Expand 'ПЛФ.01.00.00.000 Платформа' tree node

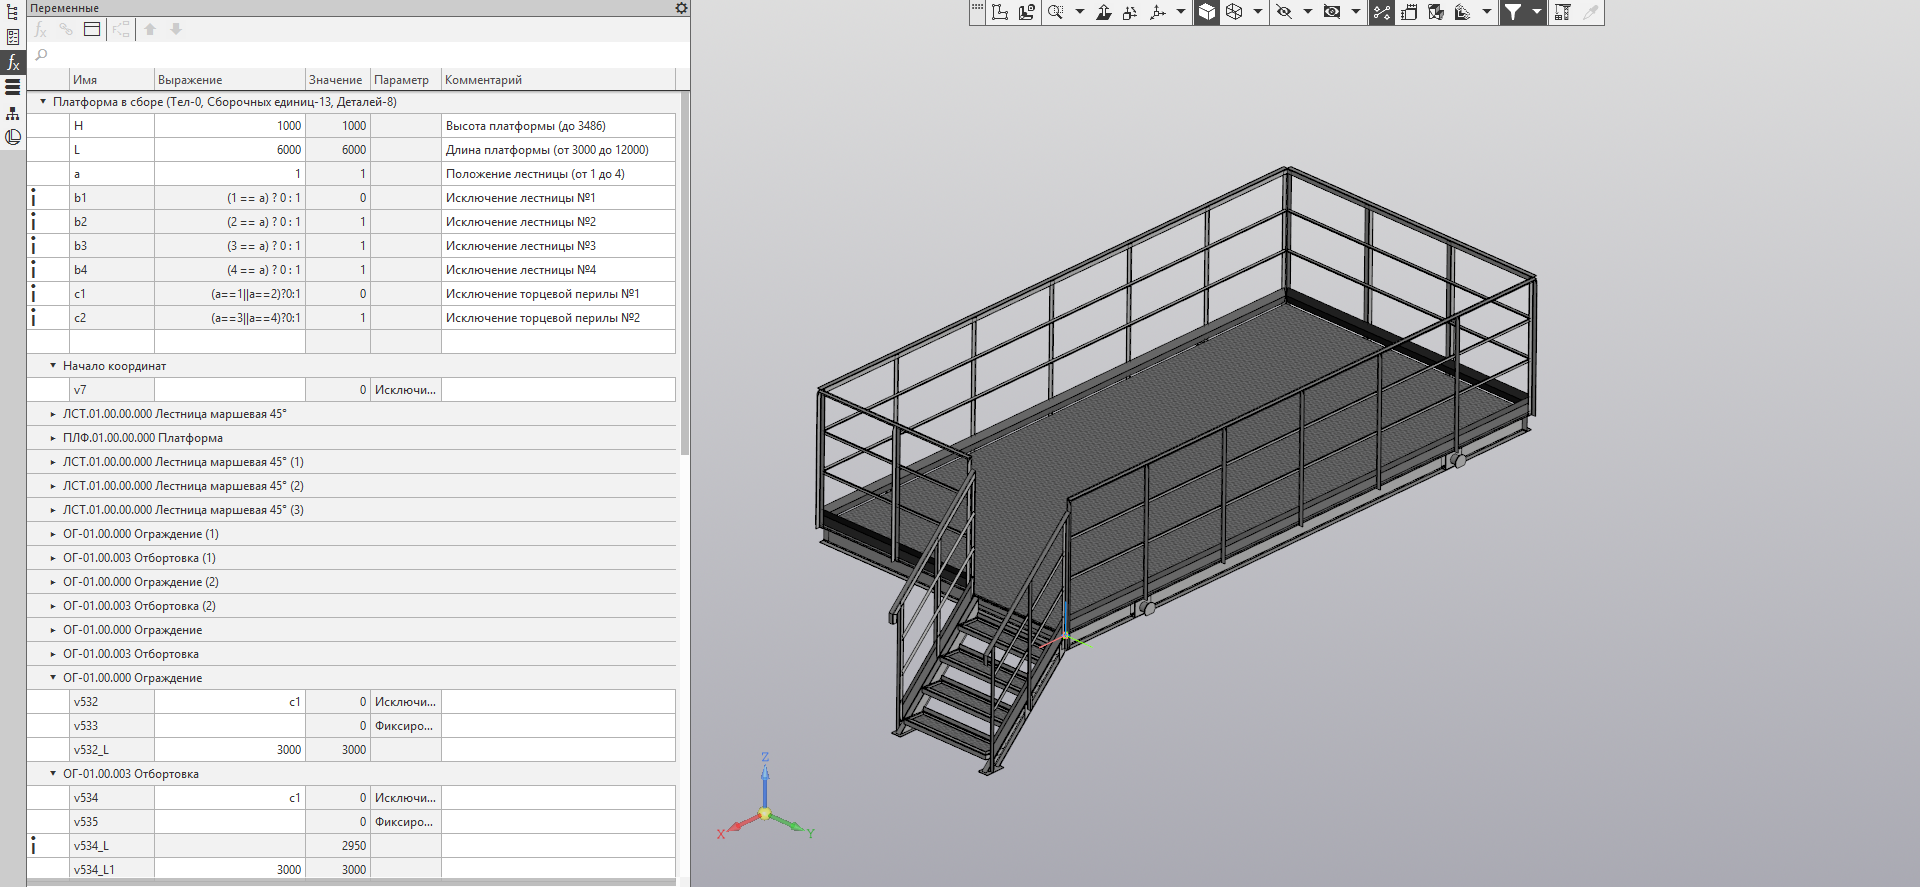(x=53, y=438)
